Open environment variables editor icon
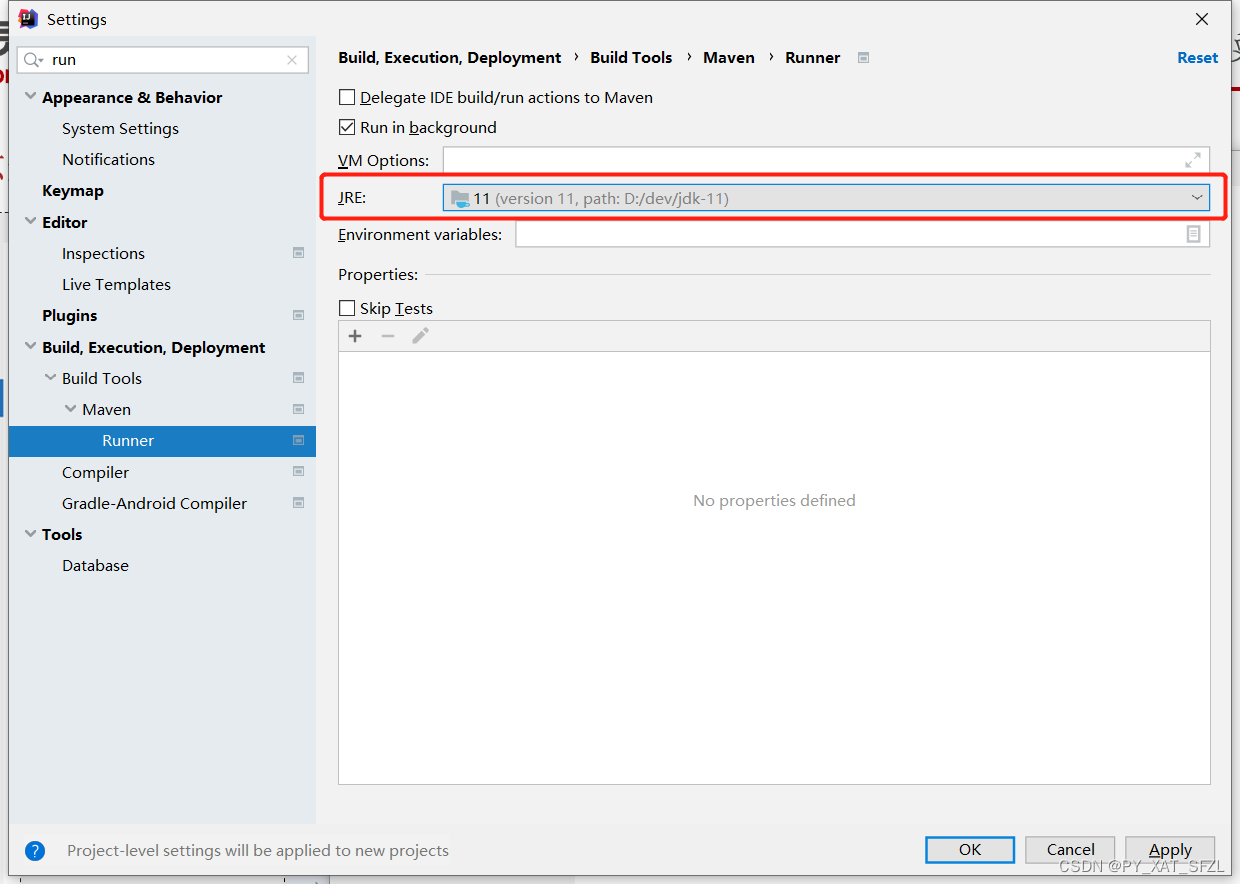The height and width of the screenshot is (884, 1240). pos(1193,234)
